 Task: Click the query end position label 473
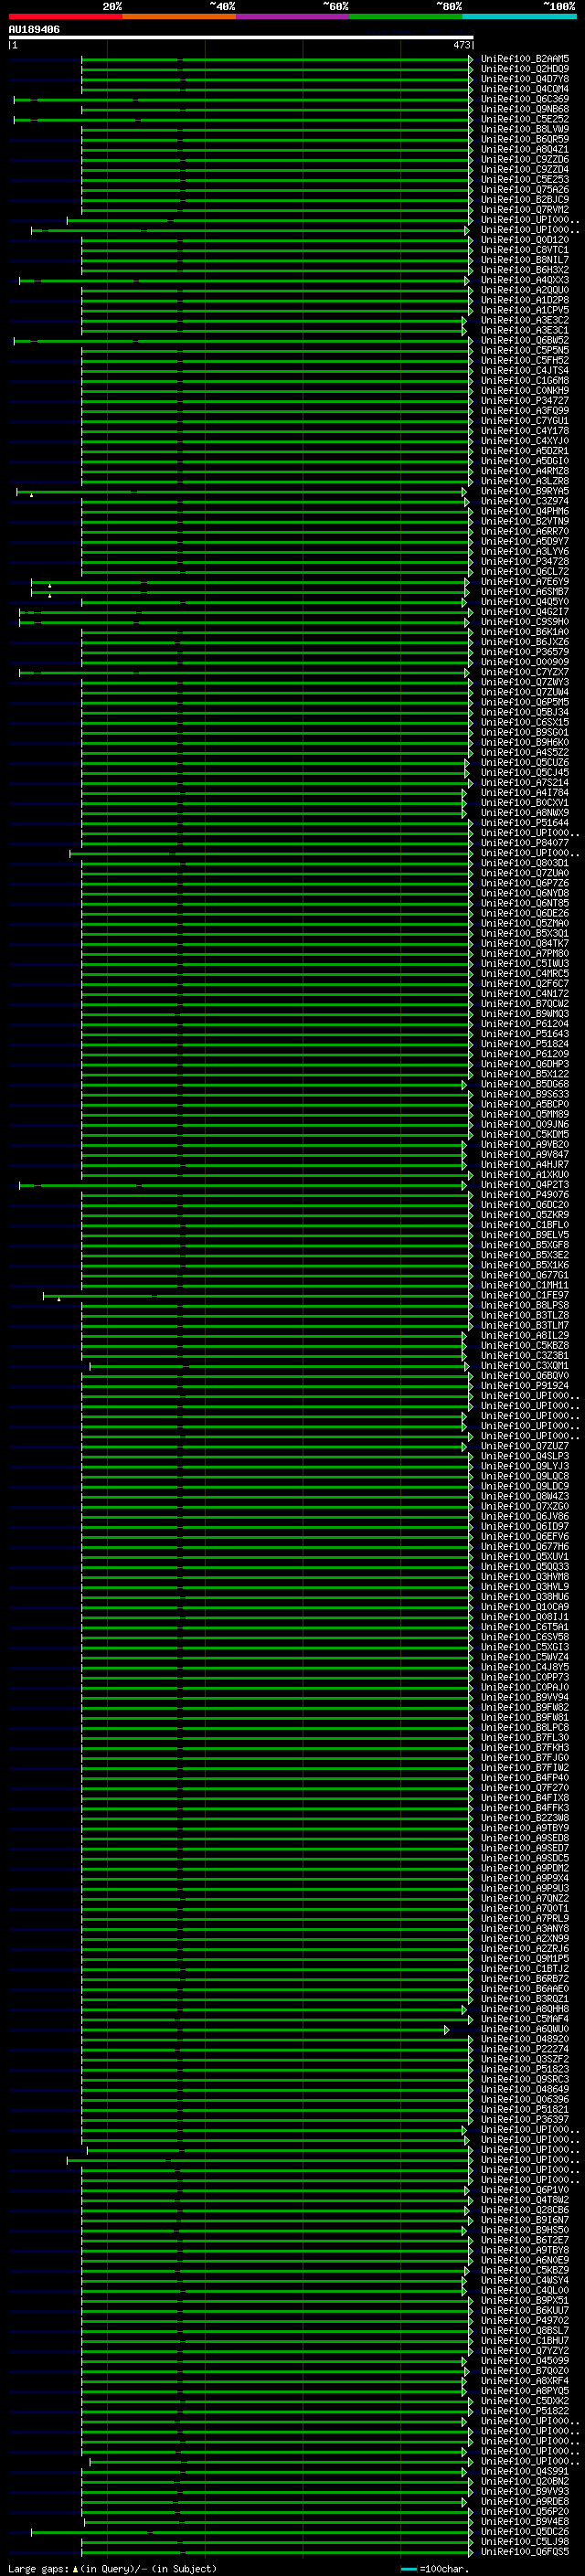462,45
